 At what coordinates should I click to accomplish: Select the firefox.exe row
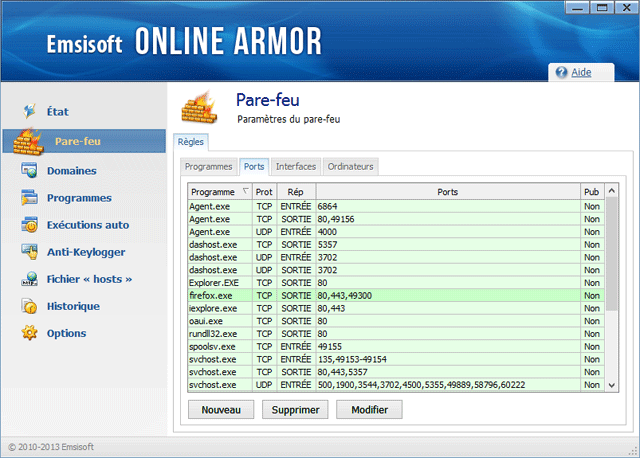(x=396, y=296)
